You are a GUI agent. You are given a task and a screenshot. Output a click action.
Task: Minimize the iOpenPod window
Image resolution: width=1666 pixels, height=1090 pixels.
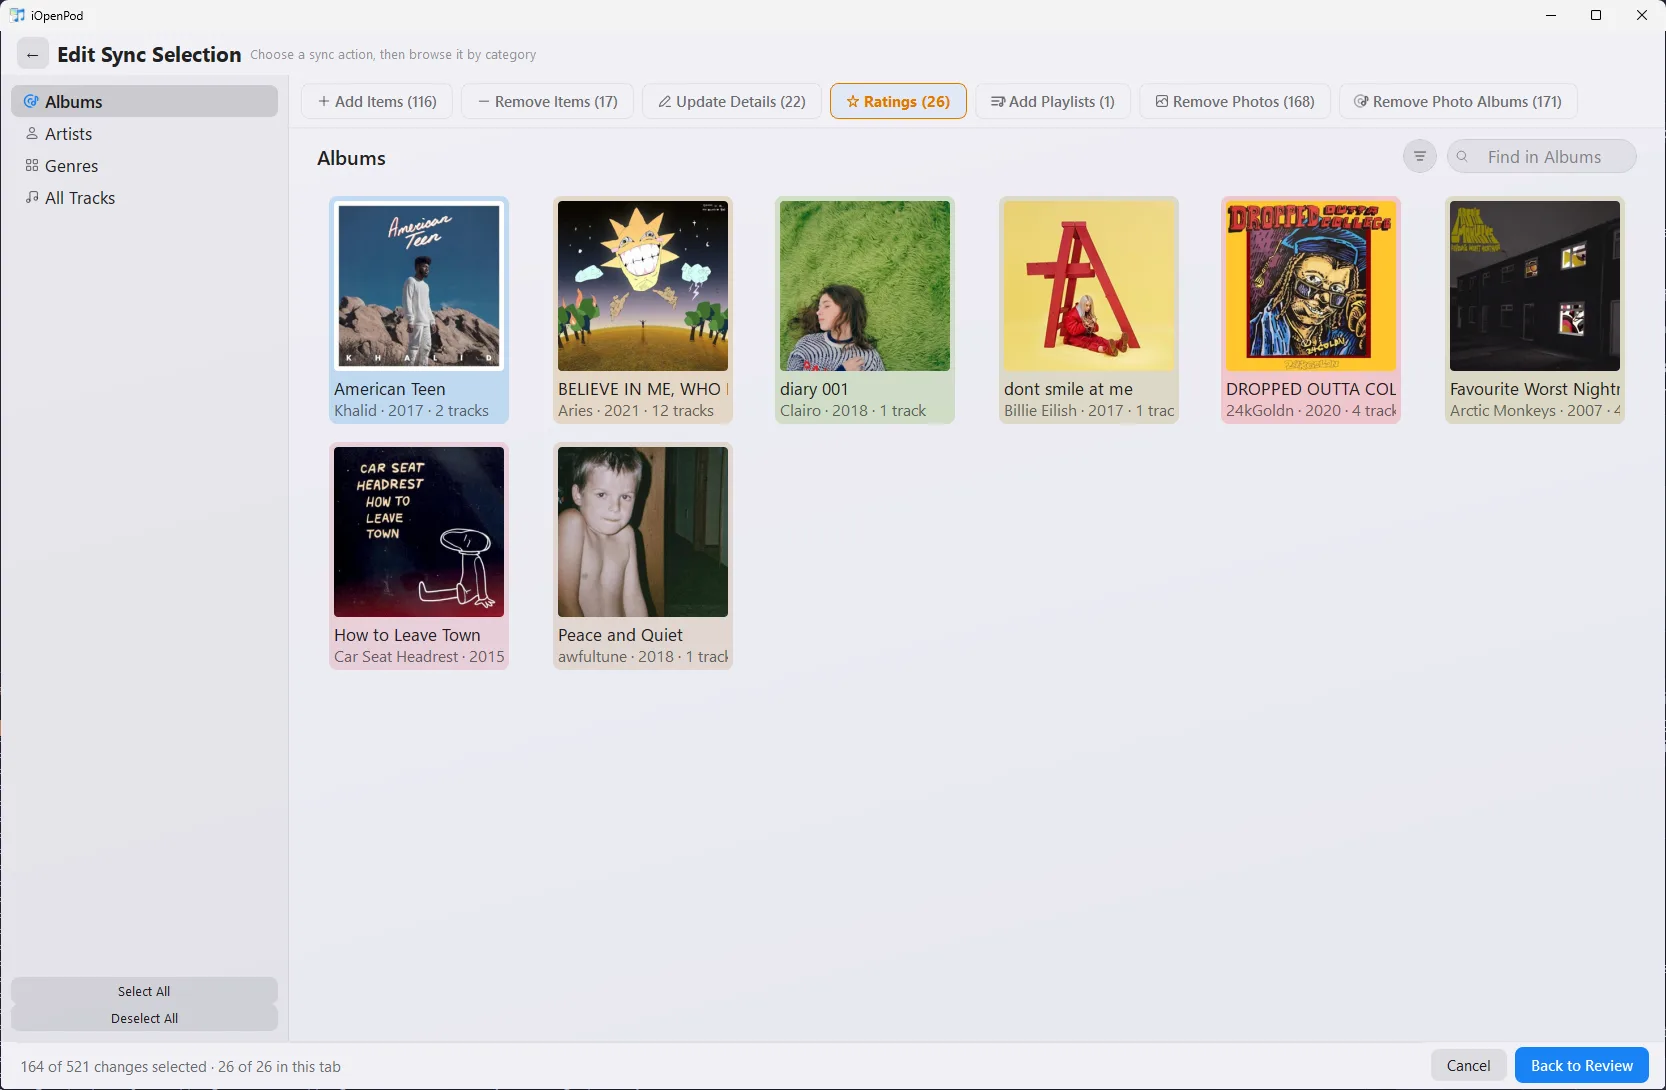click(x=1551, y=15)
